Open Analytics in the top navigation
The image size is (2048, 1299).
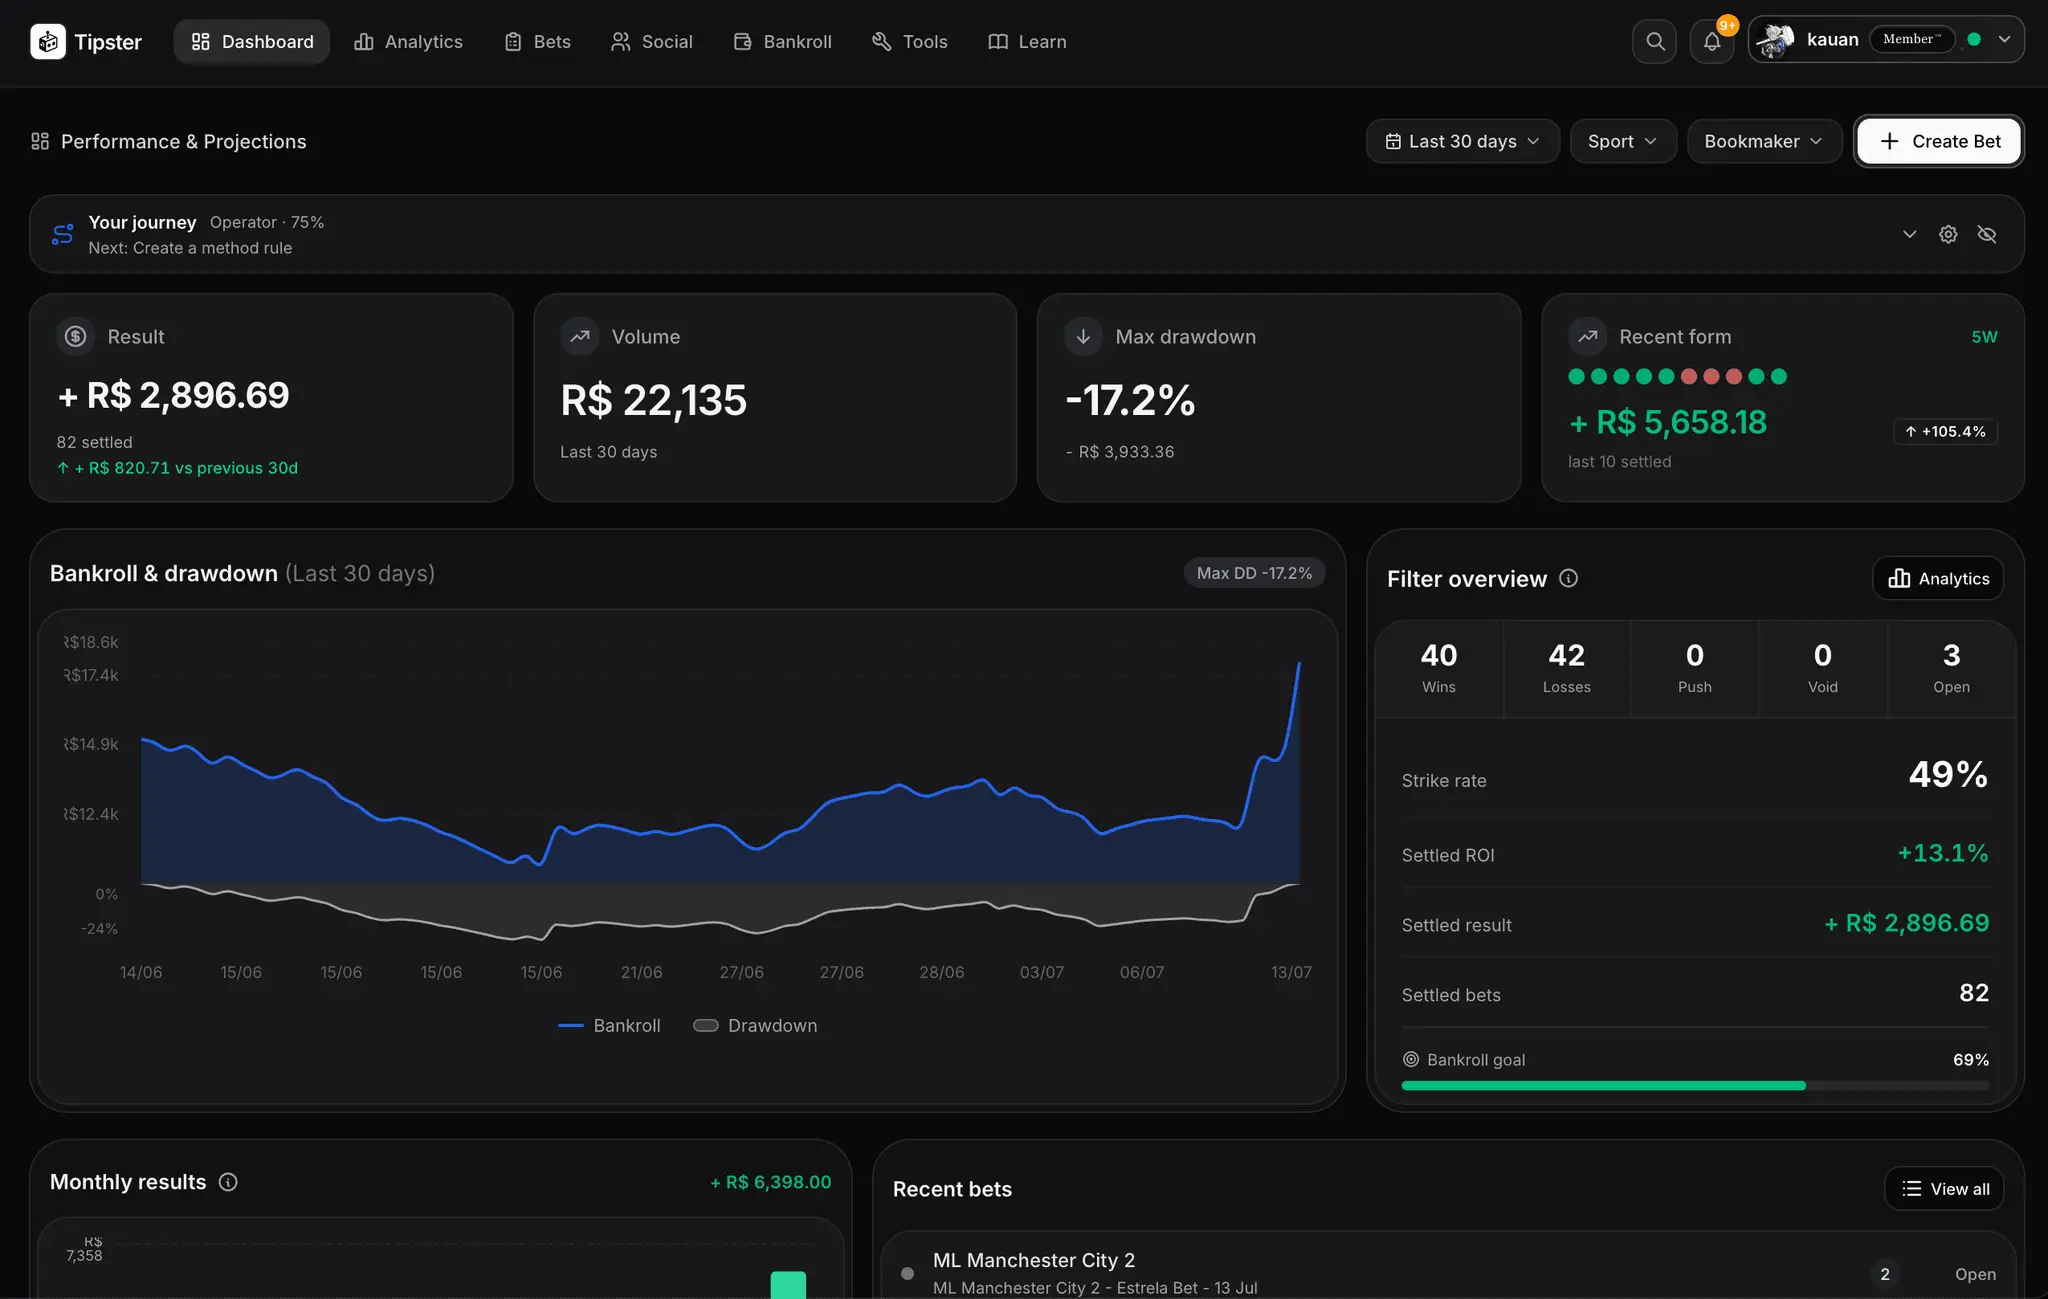click(x=408, y=42)
